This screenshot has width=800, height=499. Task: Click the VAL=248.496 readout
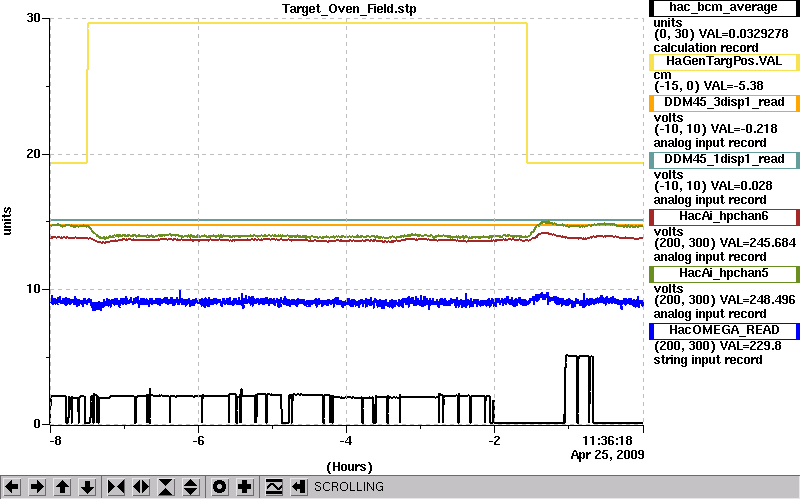click(758, 300)
